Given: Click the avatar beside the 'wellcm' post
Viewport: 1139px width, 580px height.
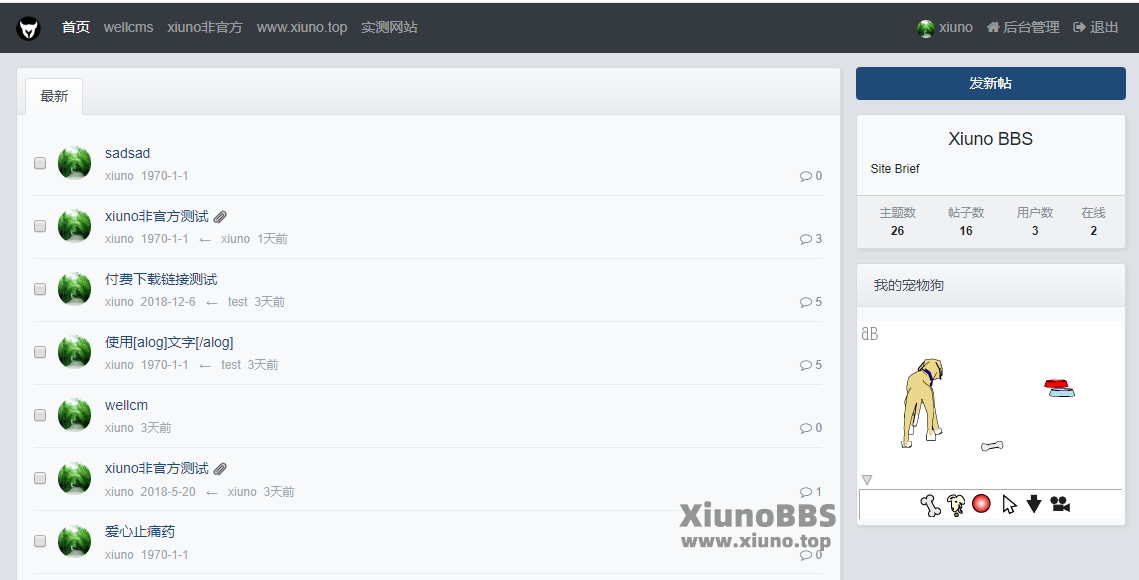Looking at the screenshot, I should (74, 415).
